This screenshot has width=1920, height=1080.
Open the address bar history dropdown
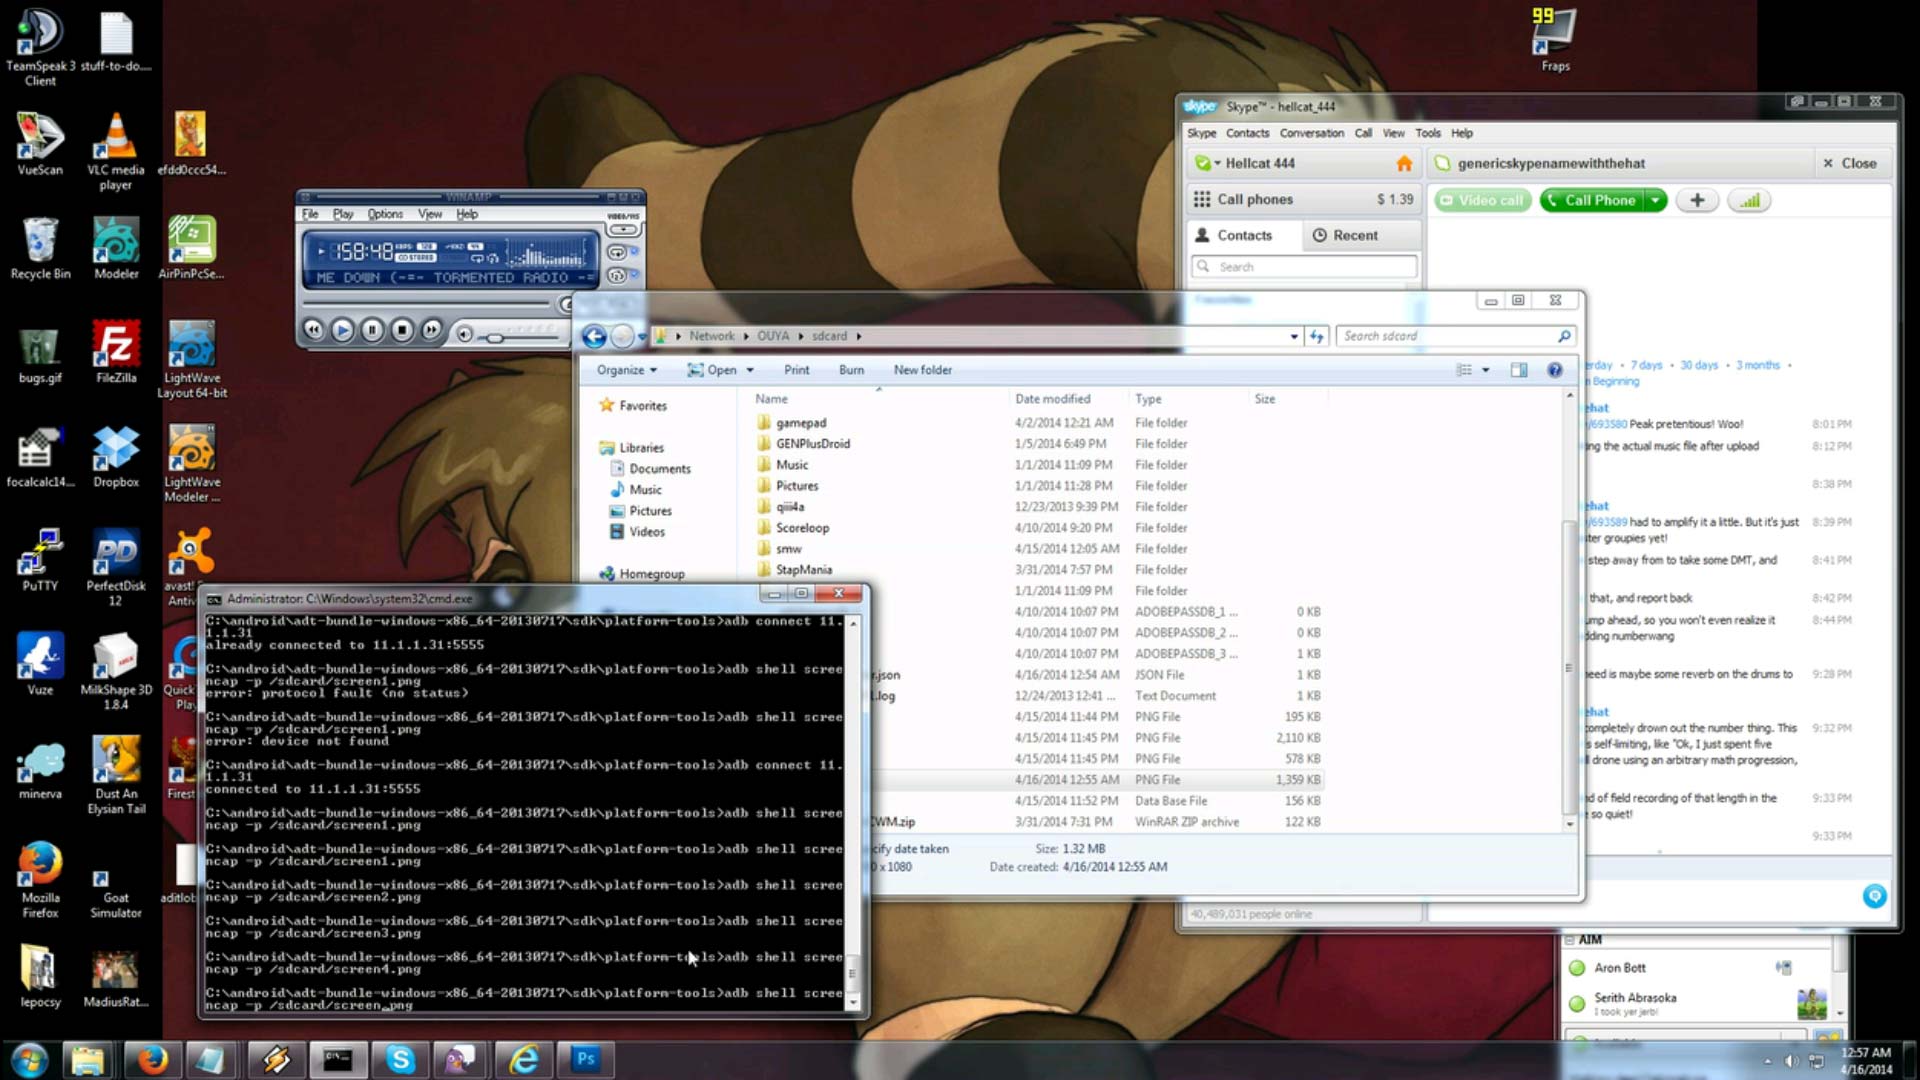(x=1294, y=337)
